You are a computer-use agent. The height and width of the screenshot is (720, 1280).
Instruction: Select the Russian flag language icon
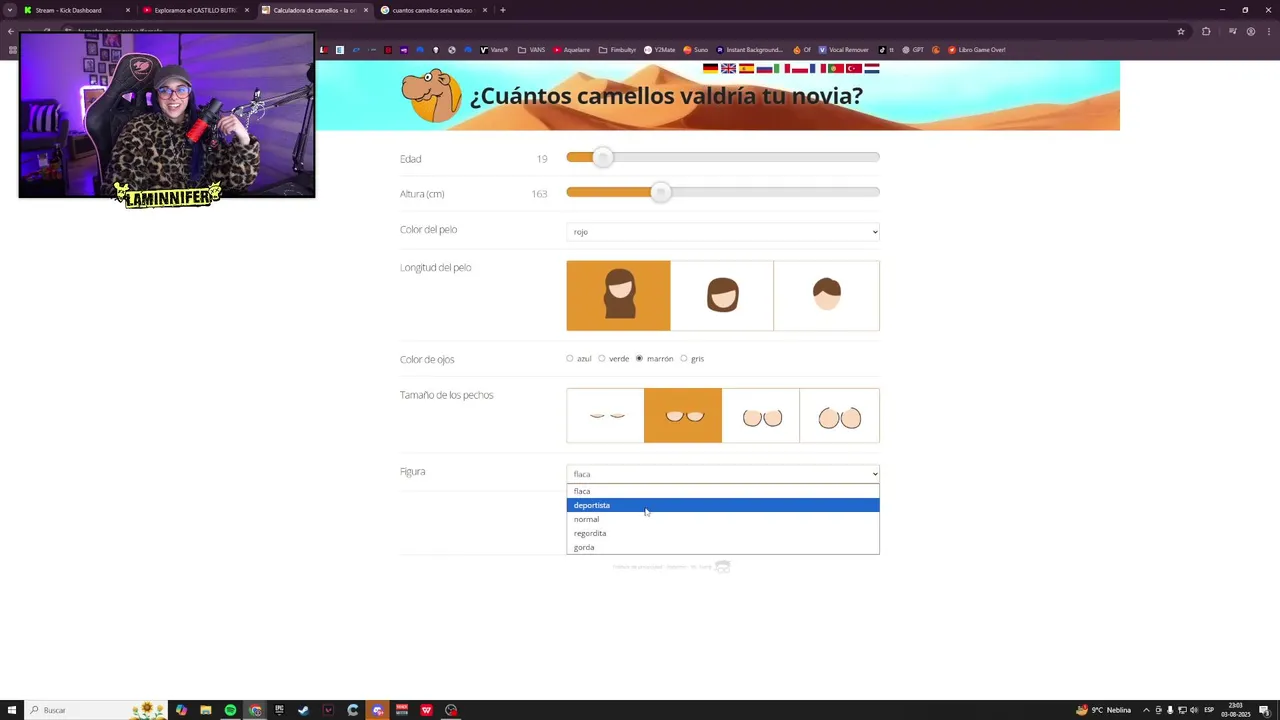tap(764, 69)
